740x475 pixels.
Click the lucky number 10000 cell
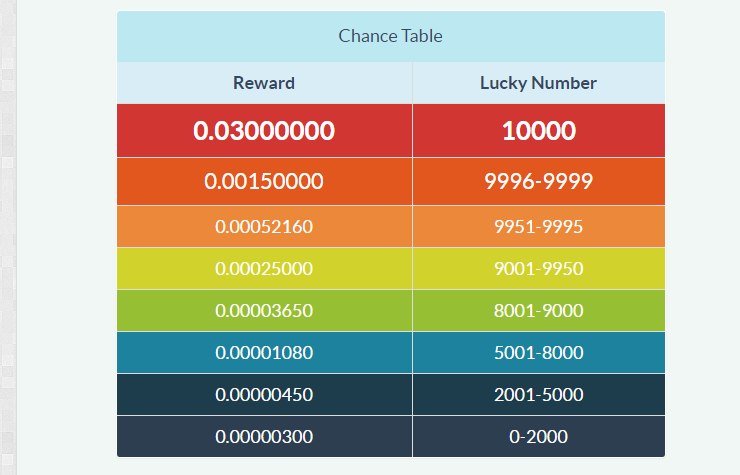[x=538, y=131]
